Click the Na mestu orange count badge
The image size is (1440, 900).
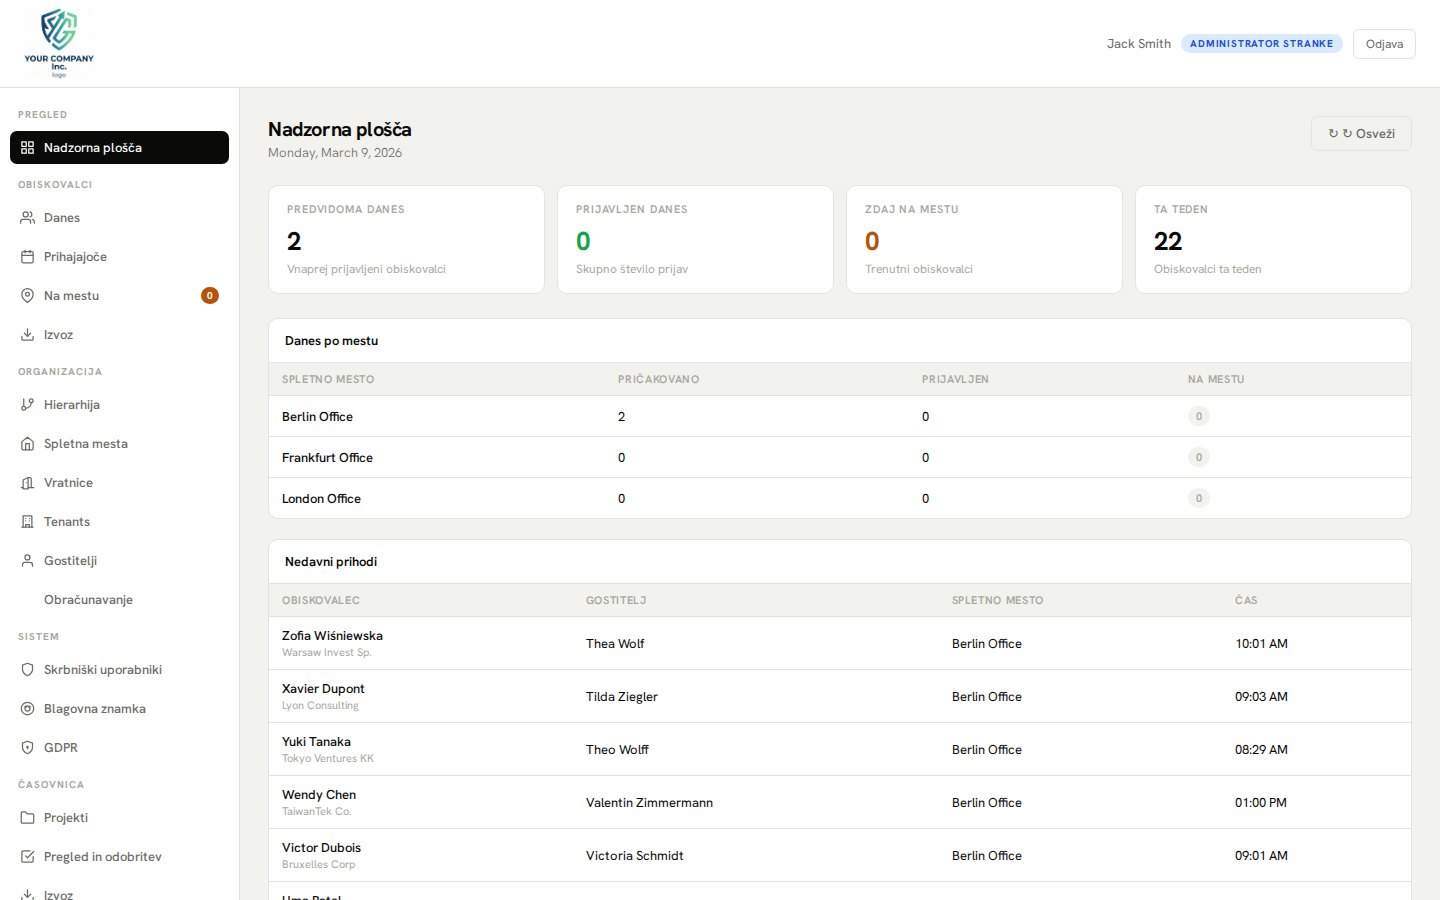click(210, 296)
